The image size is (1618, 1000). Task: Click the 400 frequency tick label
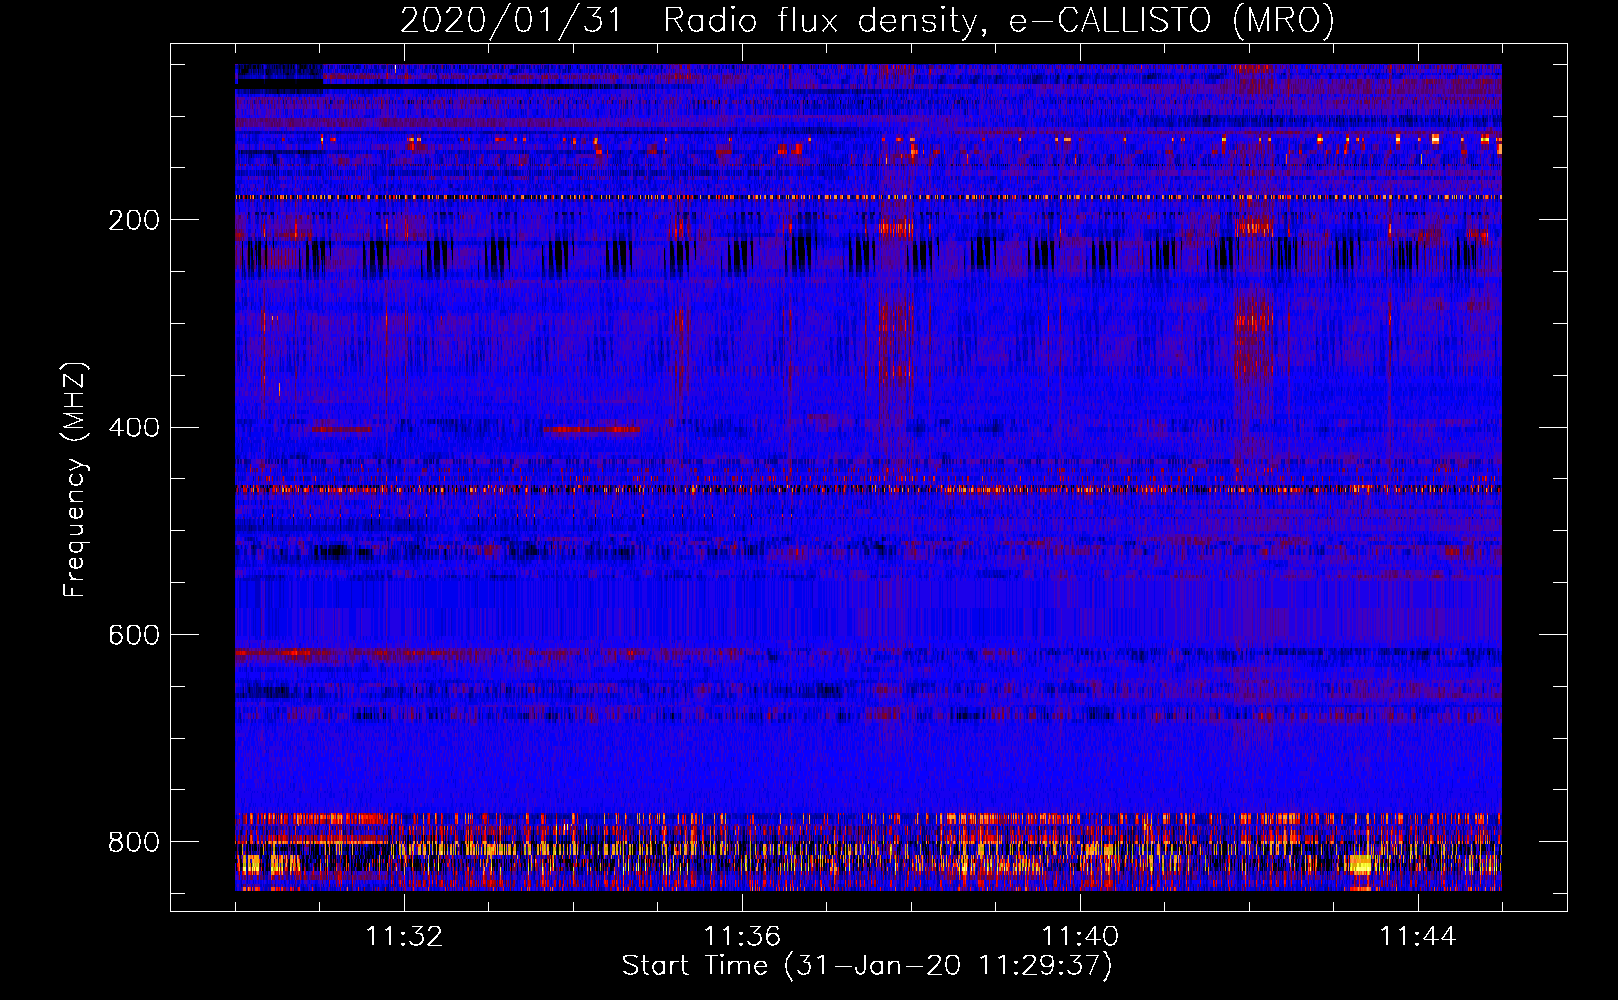click(133, 428)
